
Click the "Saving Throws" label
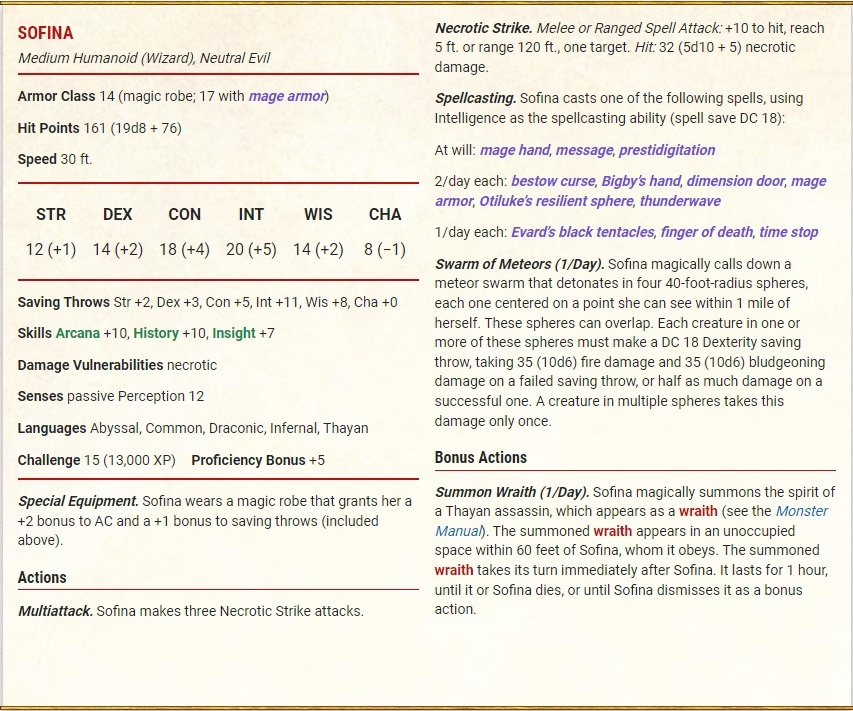(64, 302)
